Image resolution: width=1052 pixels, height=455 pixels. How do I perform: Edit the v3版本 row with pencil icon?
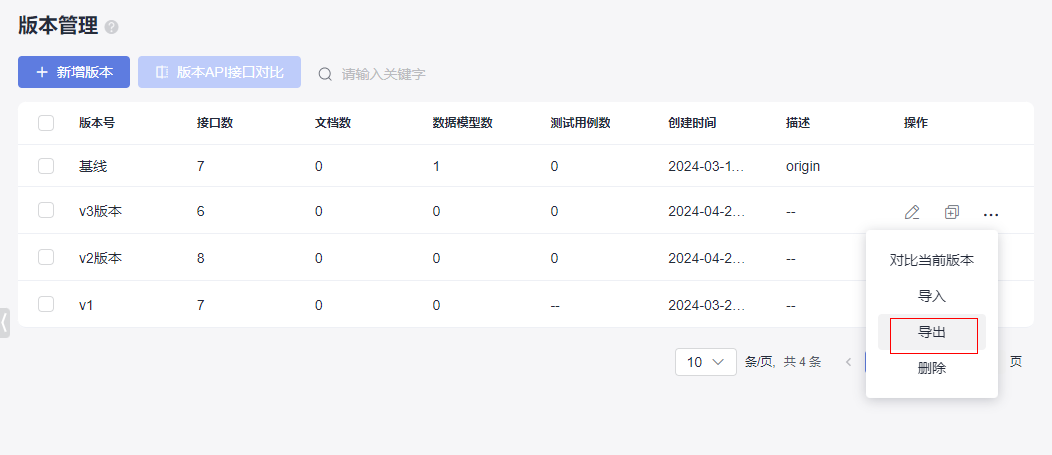(912, 213)
